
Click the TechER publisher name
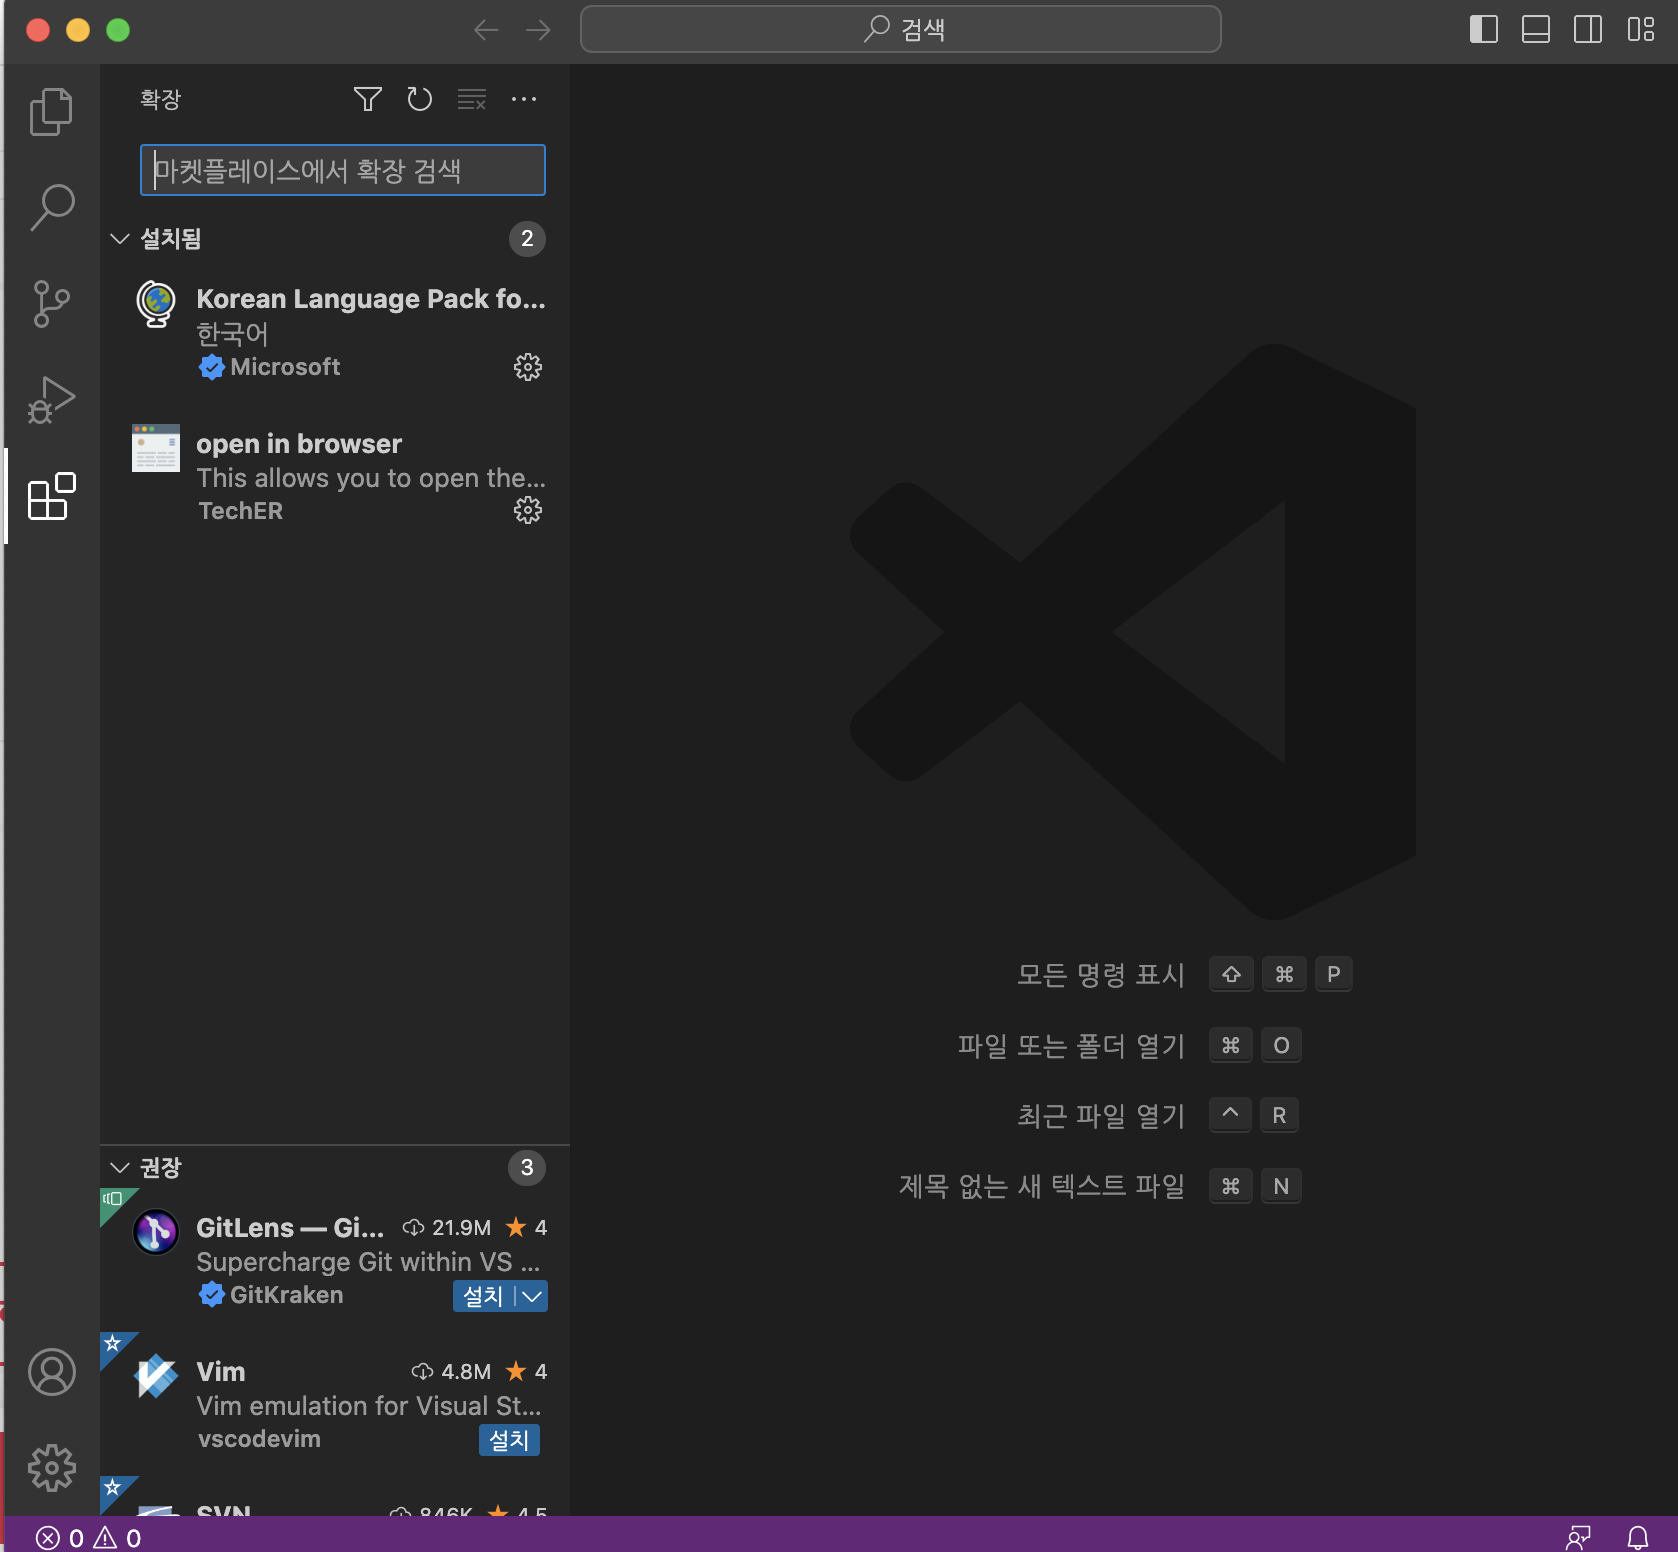pyautogui.click(x=240, y=511)
